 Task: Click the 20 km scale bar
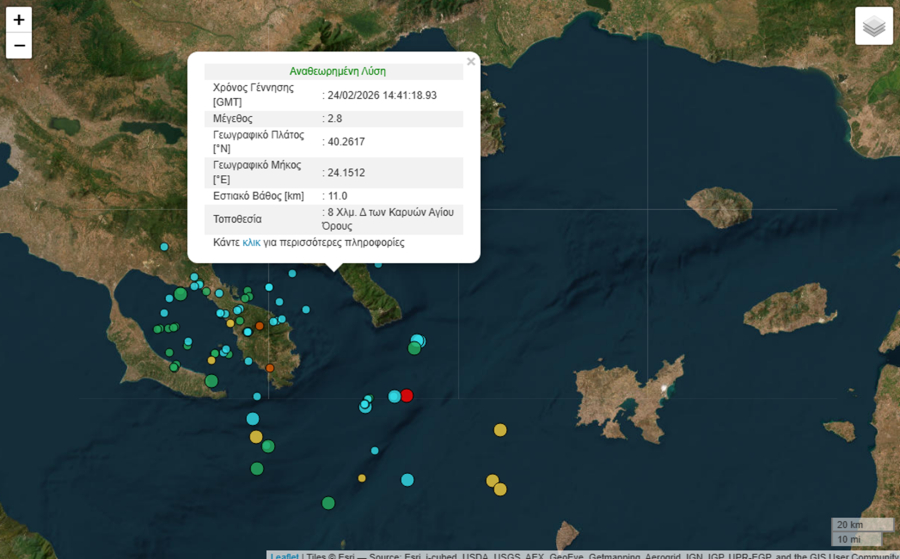pos(861,525)
